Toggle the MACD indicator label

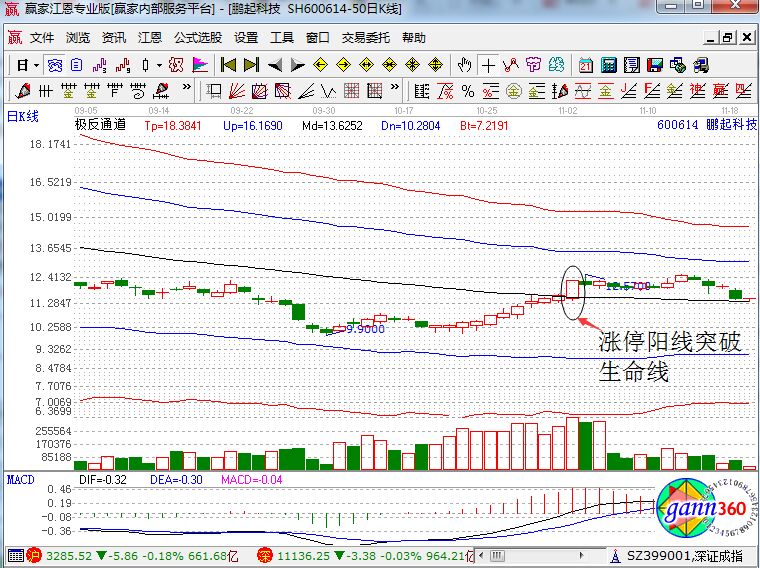pos(21,481)
